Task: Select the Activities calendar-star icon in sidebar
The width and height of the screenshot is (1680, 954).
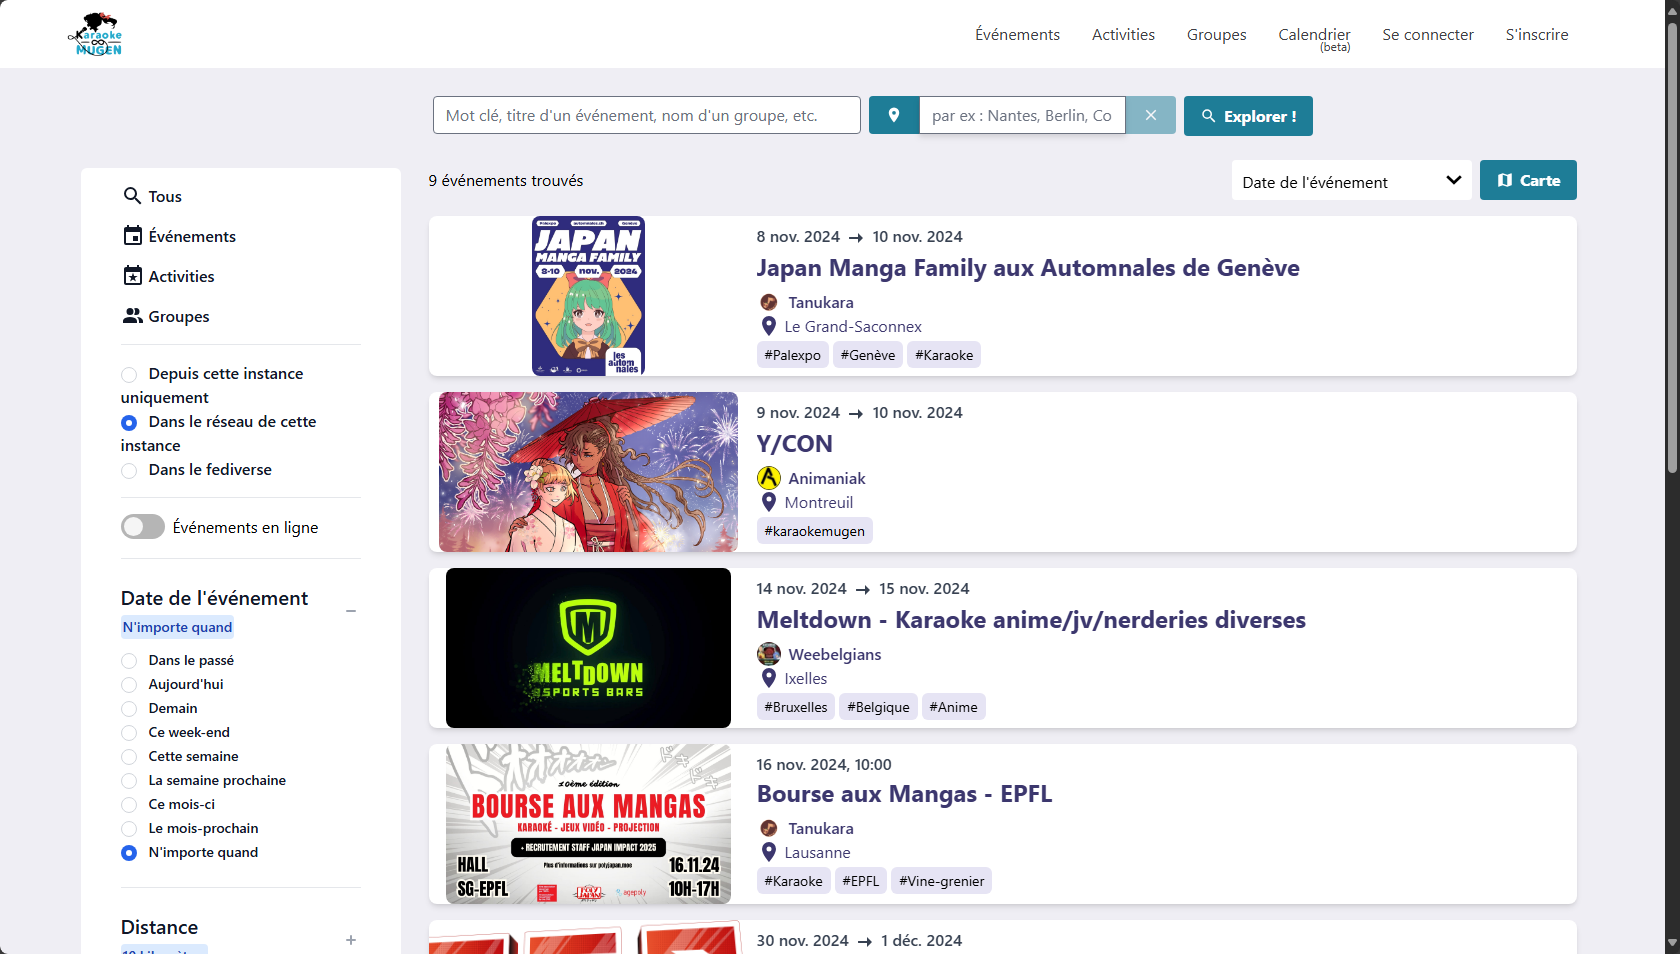Action: coord(133,276)
